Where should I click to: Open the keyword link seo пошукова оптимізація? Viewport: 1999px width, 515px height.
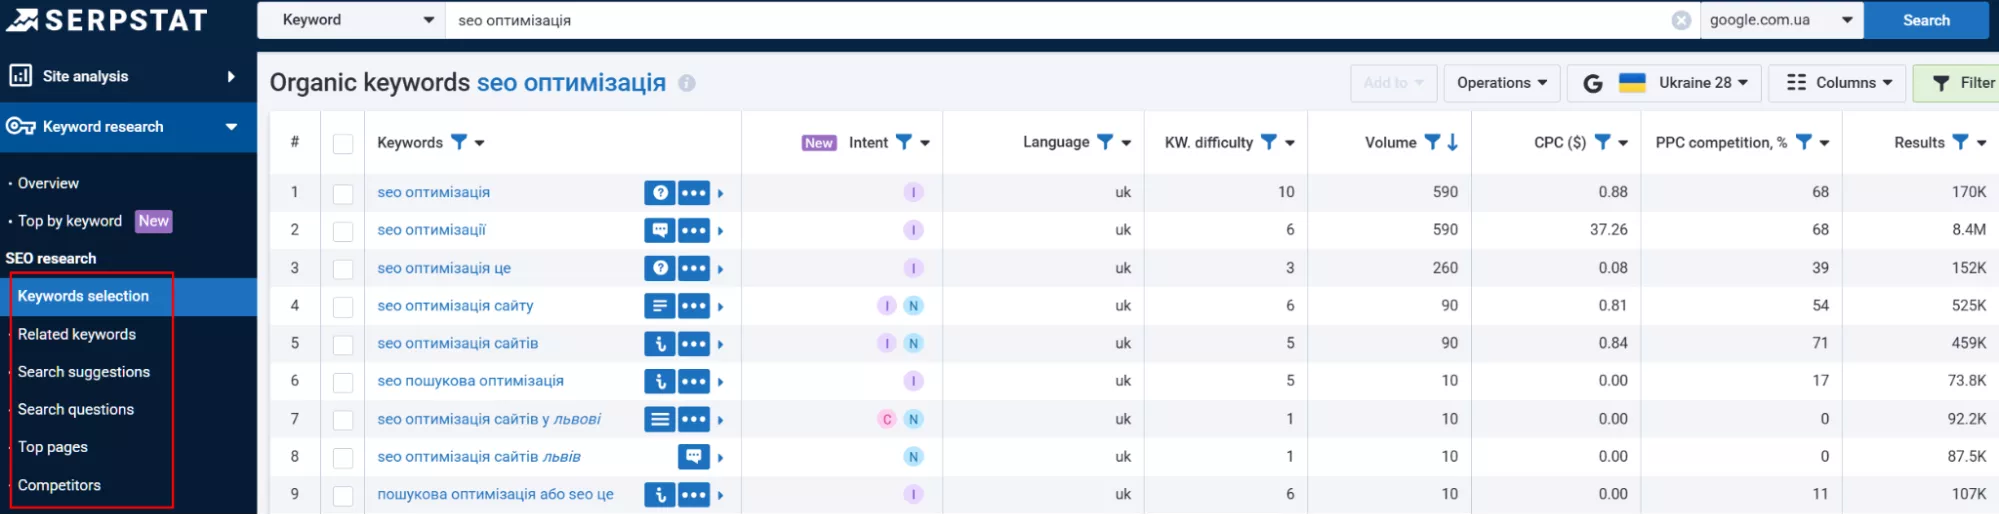pos(470,381)
